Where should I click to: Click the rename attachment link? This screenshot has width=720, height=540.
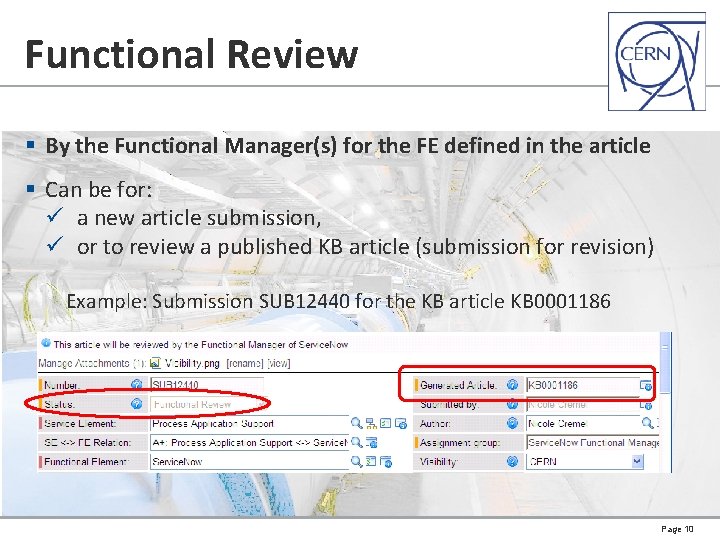(x=245, y=363)
